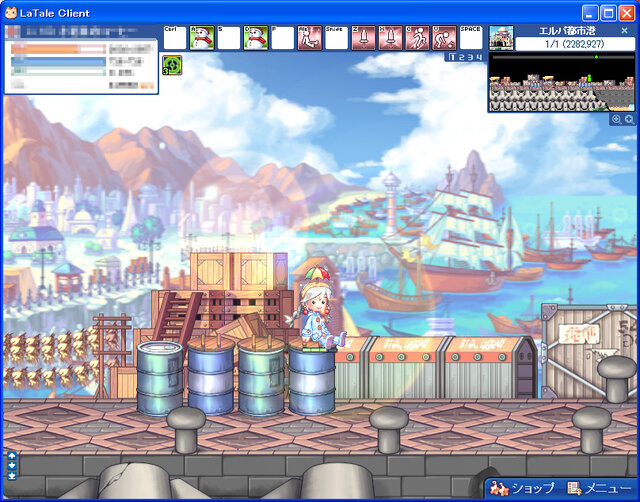
Task: Click the empty Shift hotkey slot
Action: 336,38
